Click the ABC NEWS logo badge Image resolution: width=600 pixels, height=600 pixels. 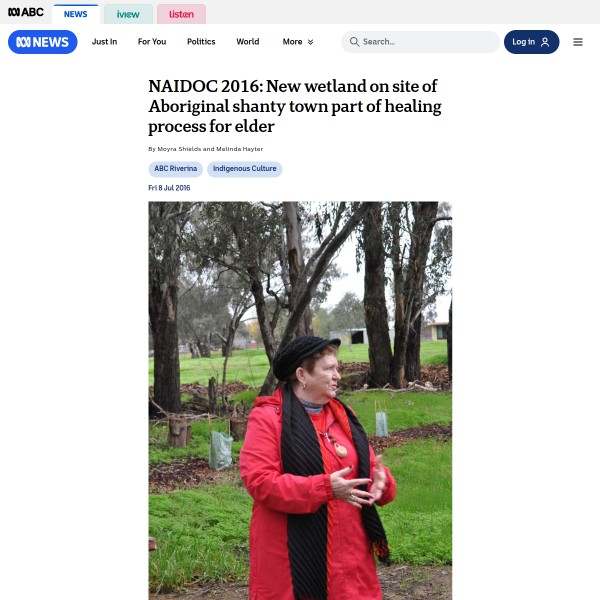[x=42, y=42]
